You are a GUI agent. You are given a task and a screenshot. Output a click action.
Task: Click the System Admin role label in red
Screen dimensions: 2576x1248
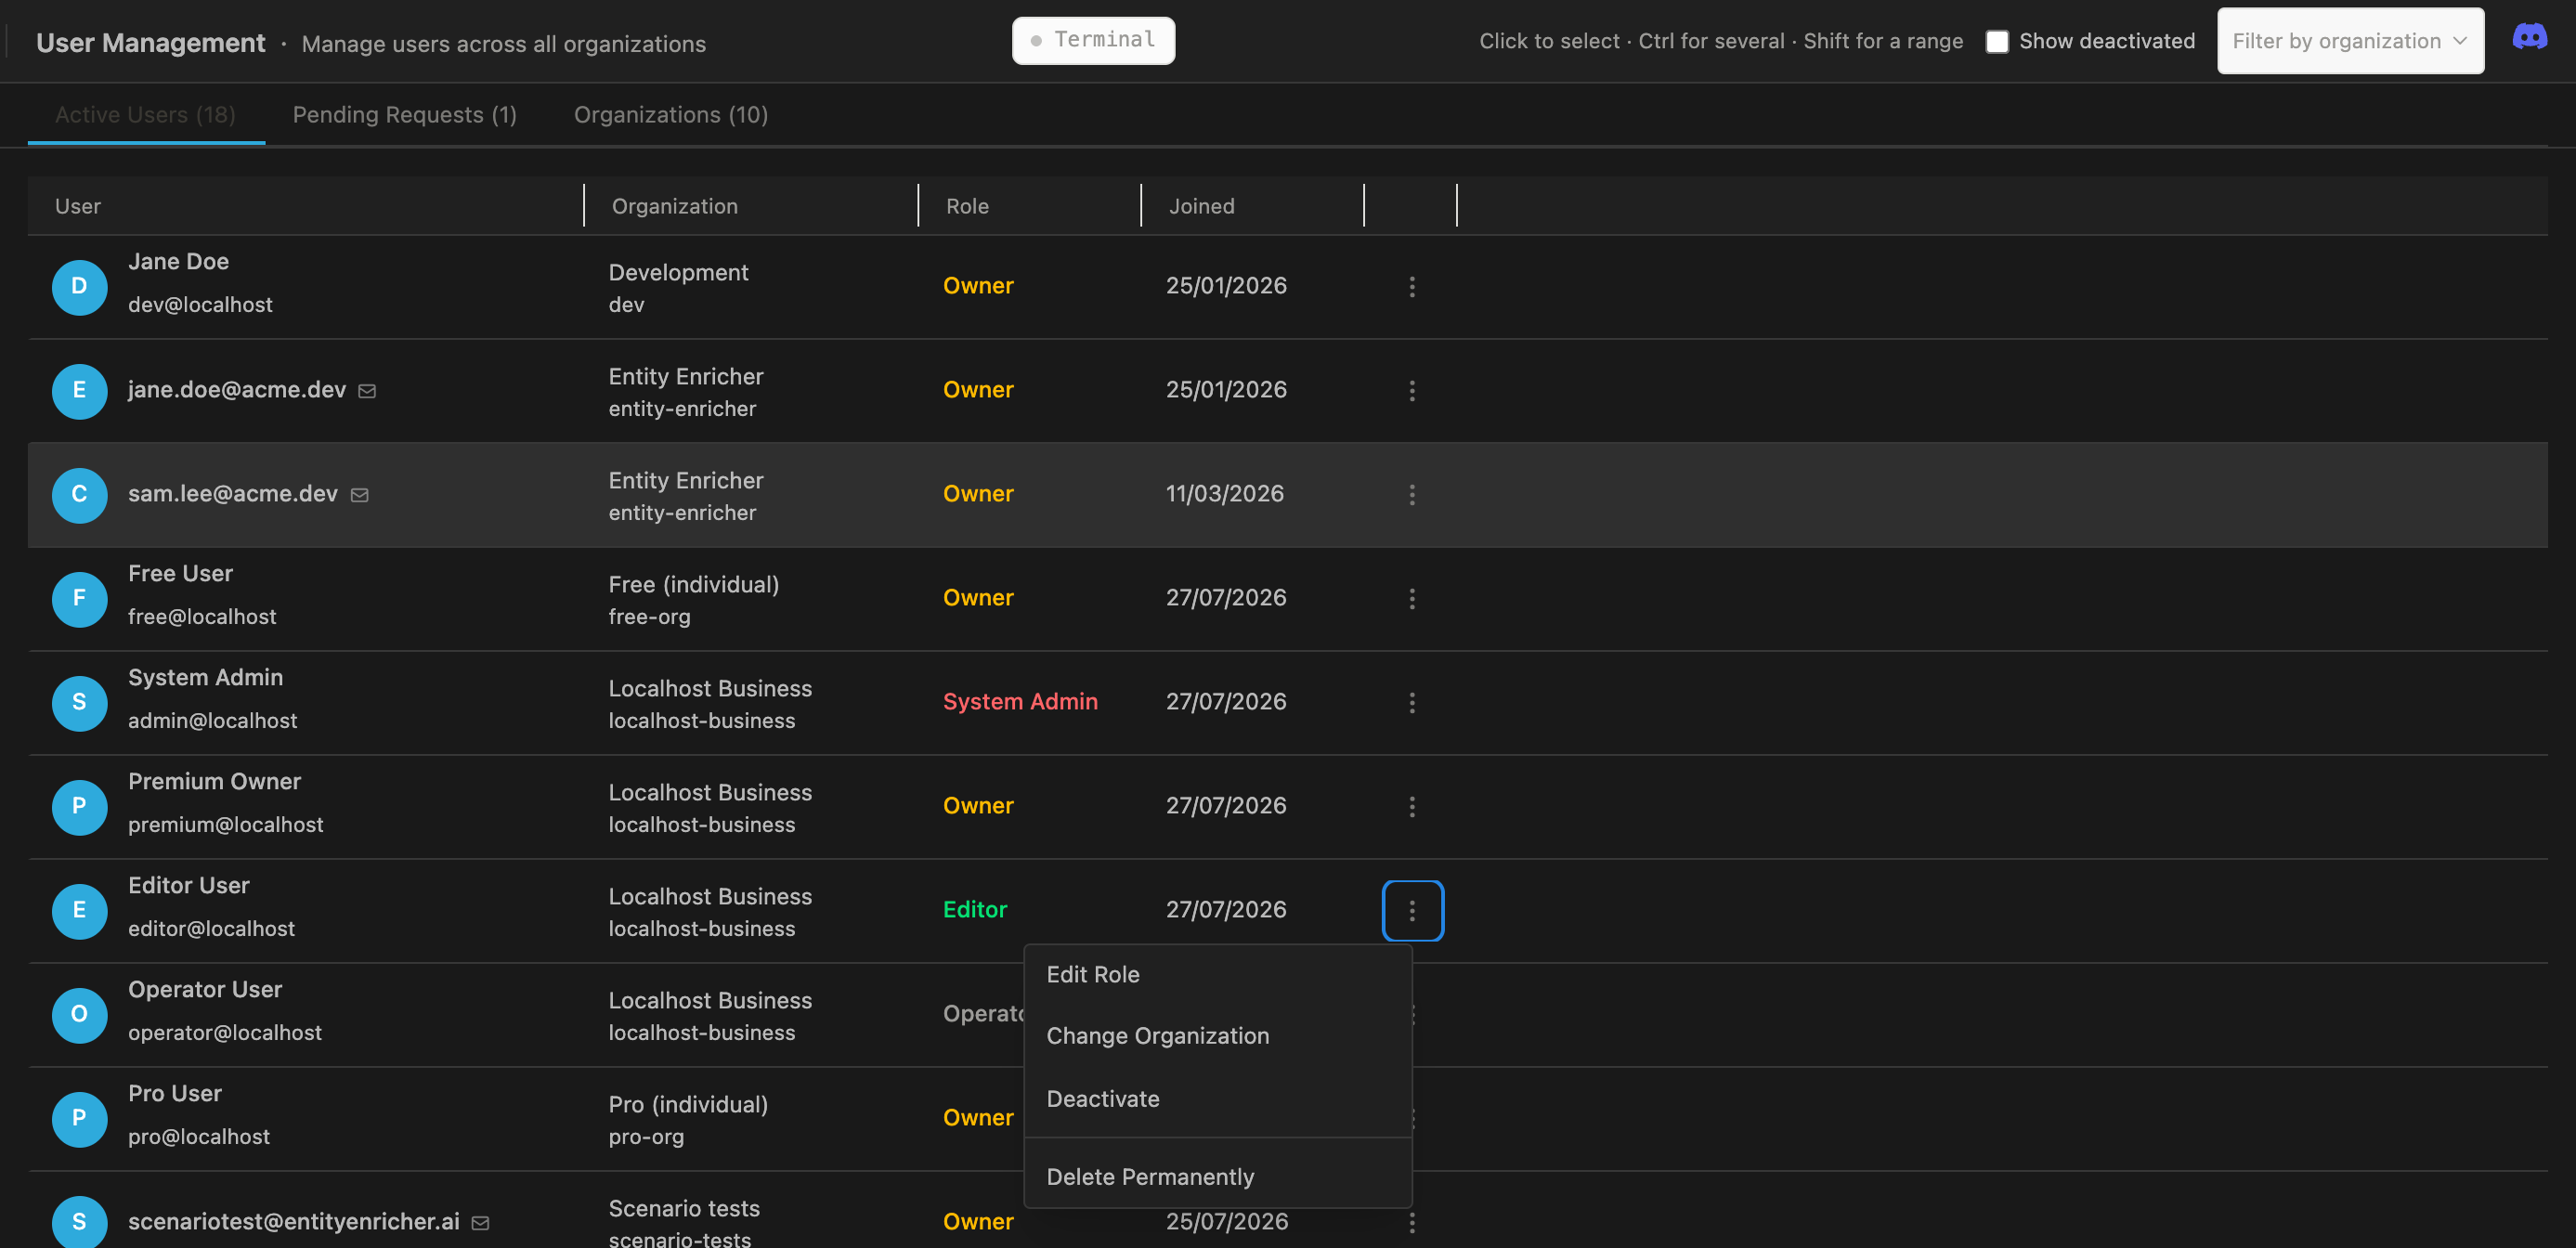click(1020, 702)
